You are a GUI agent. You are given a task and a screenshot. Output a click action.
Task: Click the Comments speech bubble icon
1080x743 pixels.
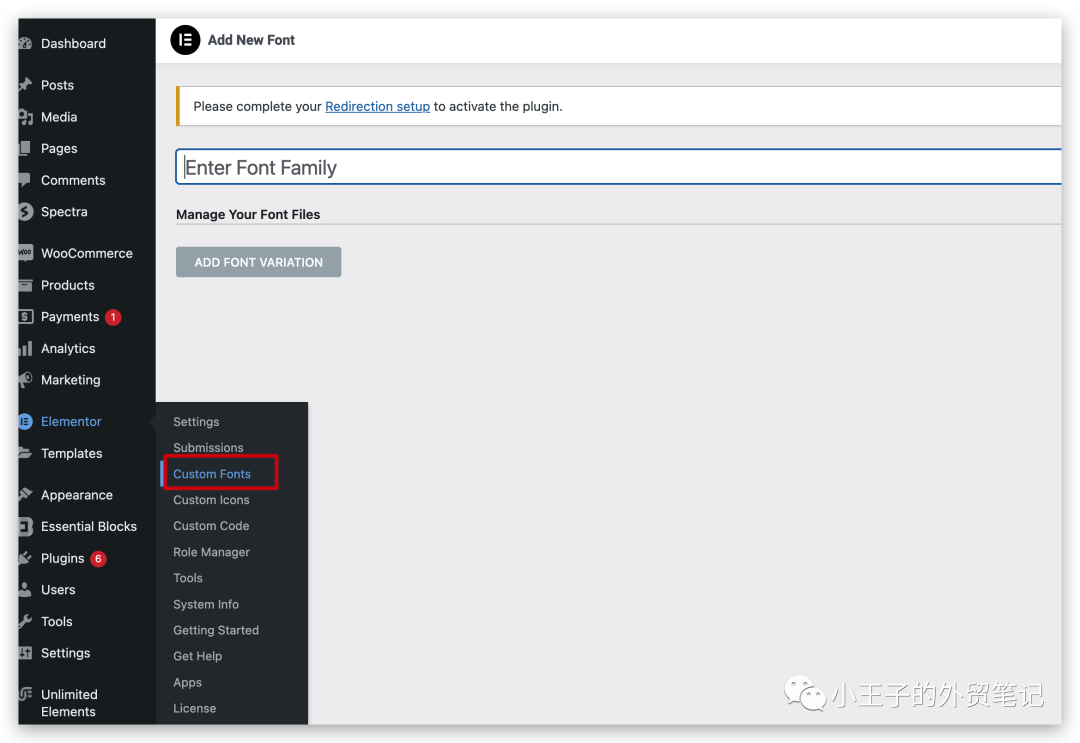(25, 180)
